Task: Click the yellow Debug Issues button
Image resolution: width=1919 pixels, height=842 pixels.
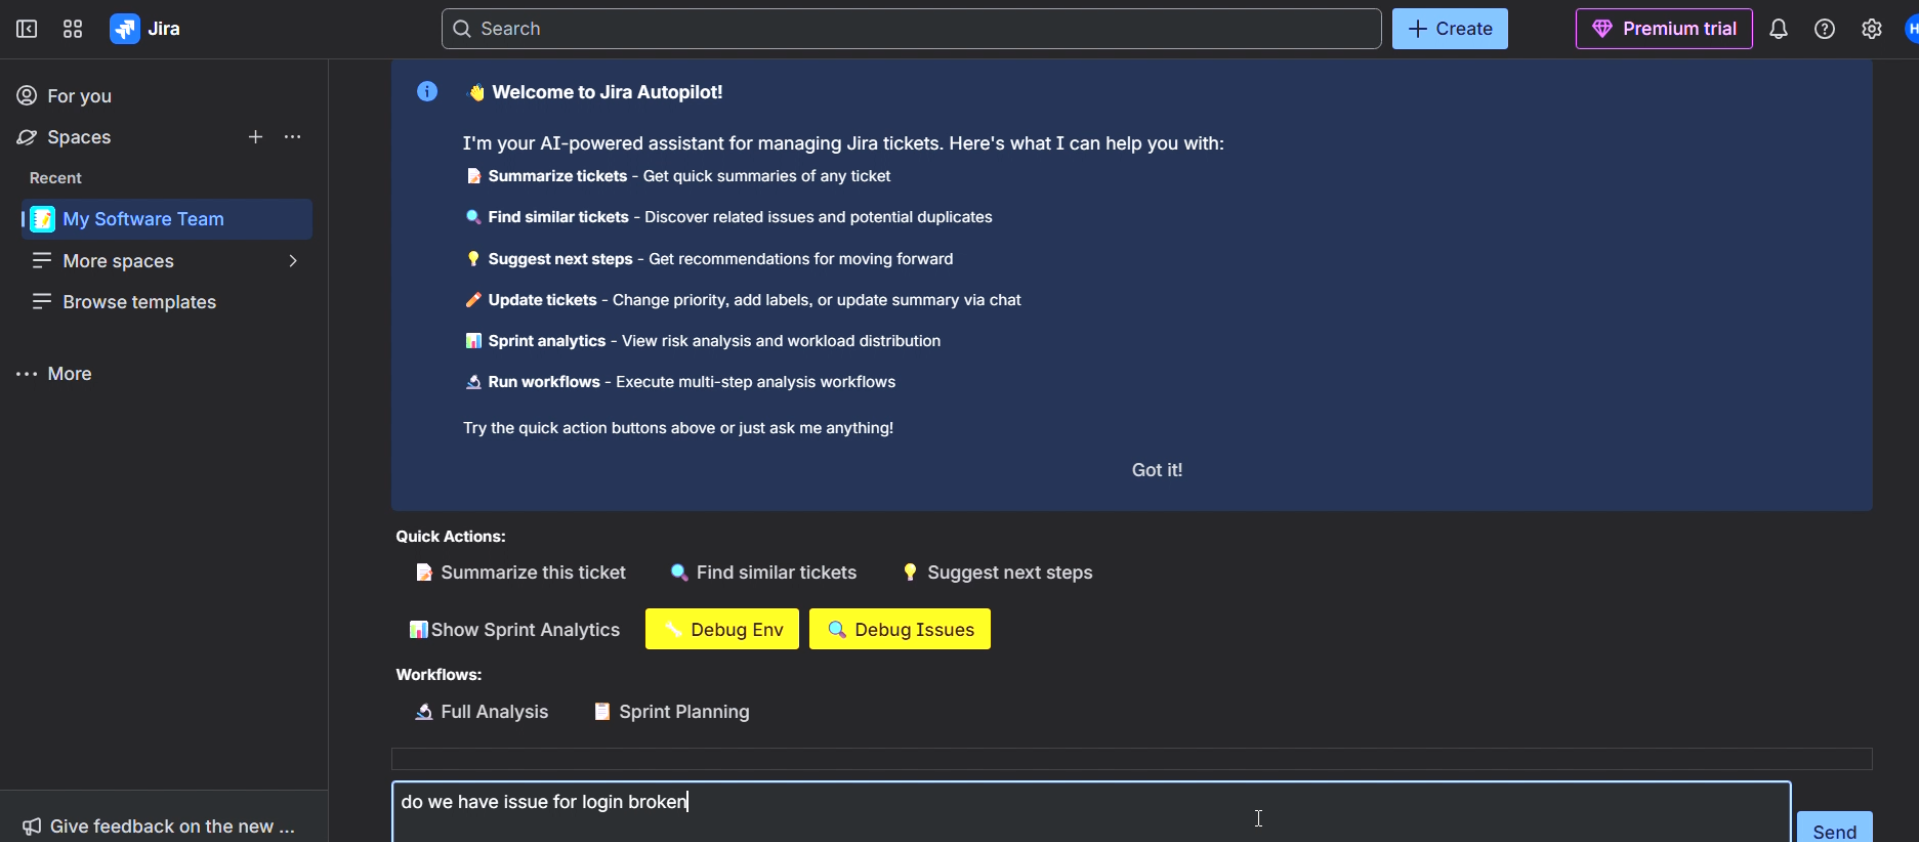Action: click(900, 629)
